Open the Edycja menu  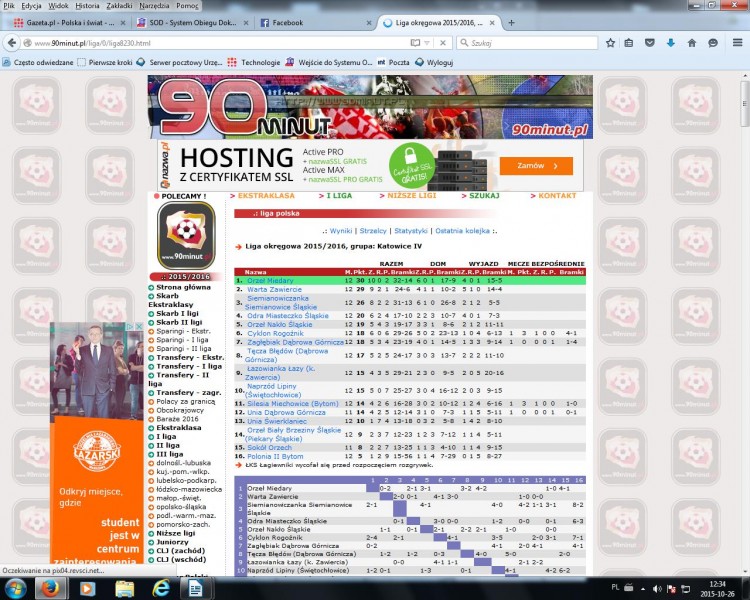click(31, 6)
